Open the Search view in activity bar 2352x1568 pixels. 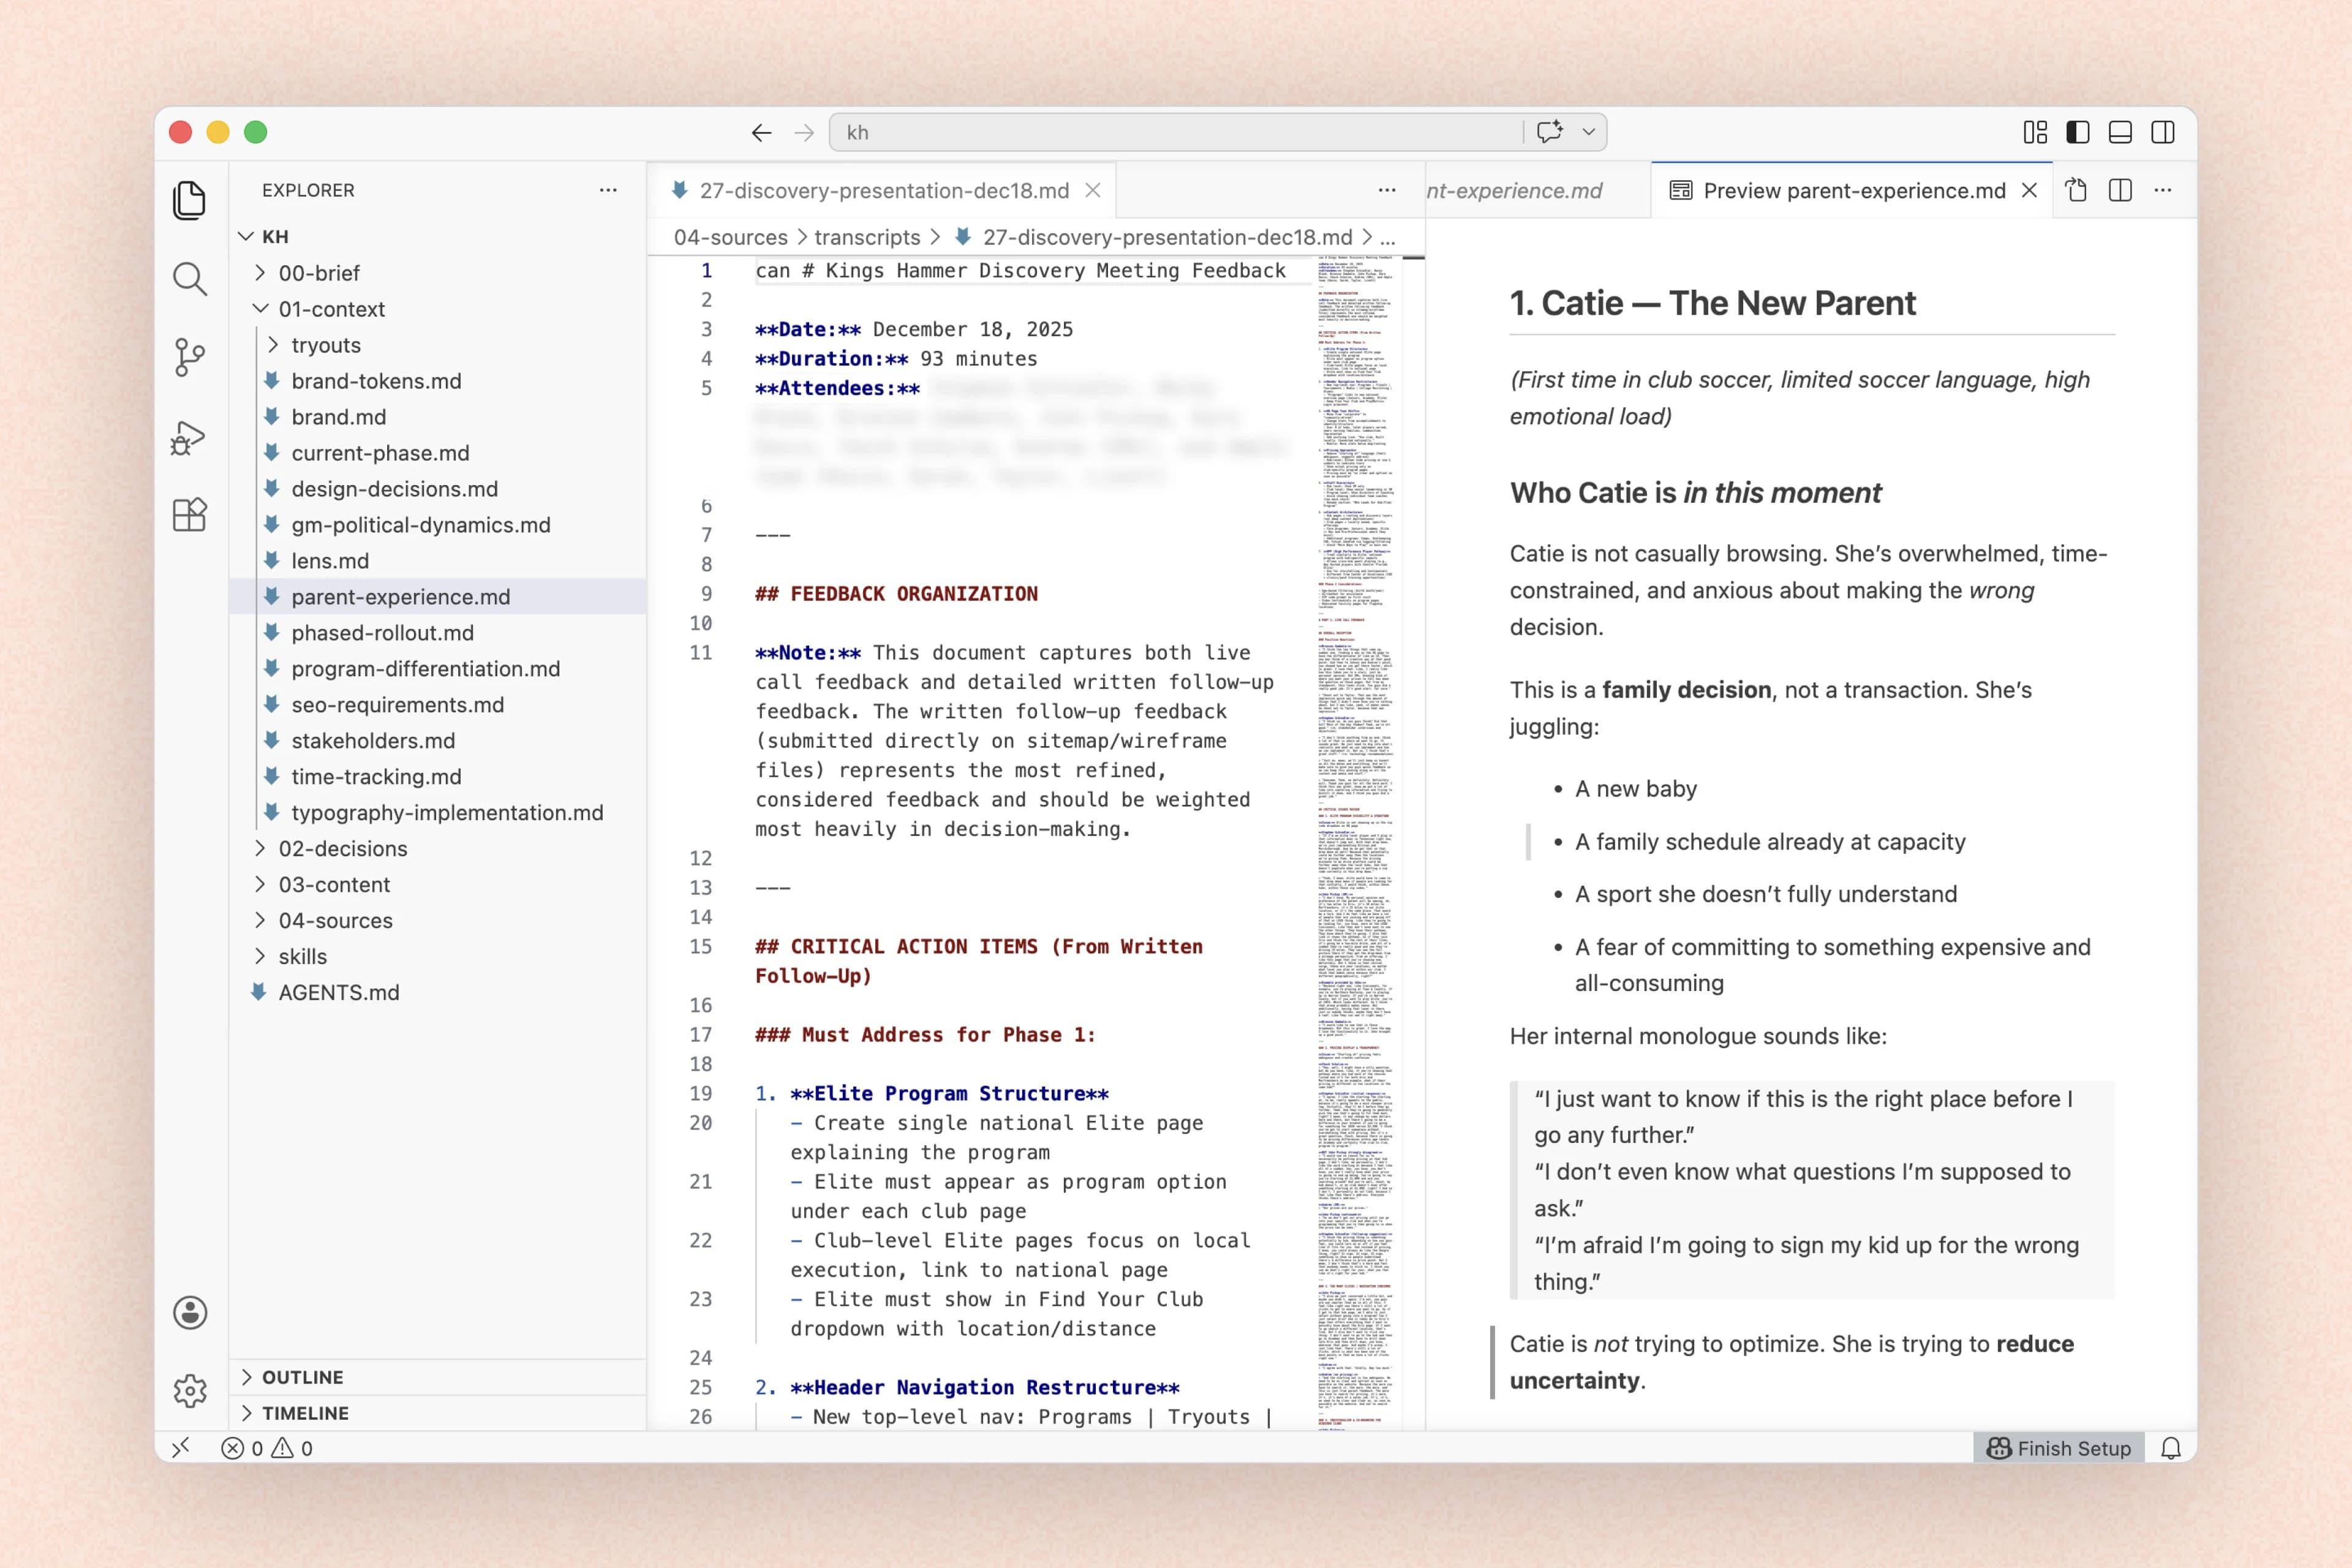pos(189,279)
